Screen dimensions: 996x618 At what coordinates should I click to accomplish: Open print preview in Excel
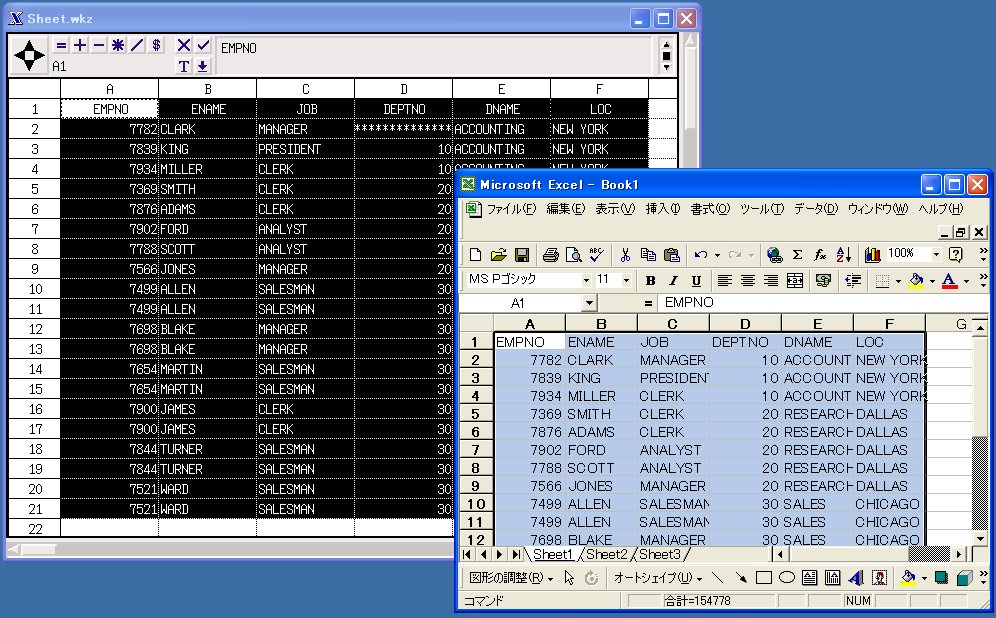pyautogui.click(x=574, y=255)
